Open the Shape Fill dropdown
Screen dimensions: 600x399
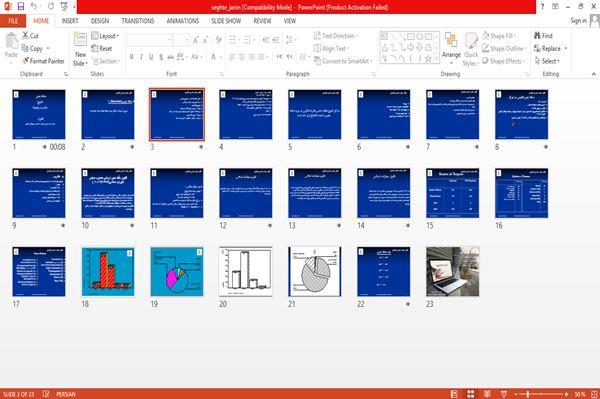click(x=499, y=36)
